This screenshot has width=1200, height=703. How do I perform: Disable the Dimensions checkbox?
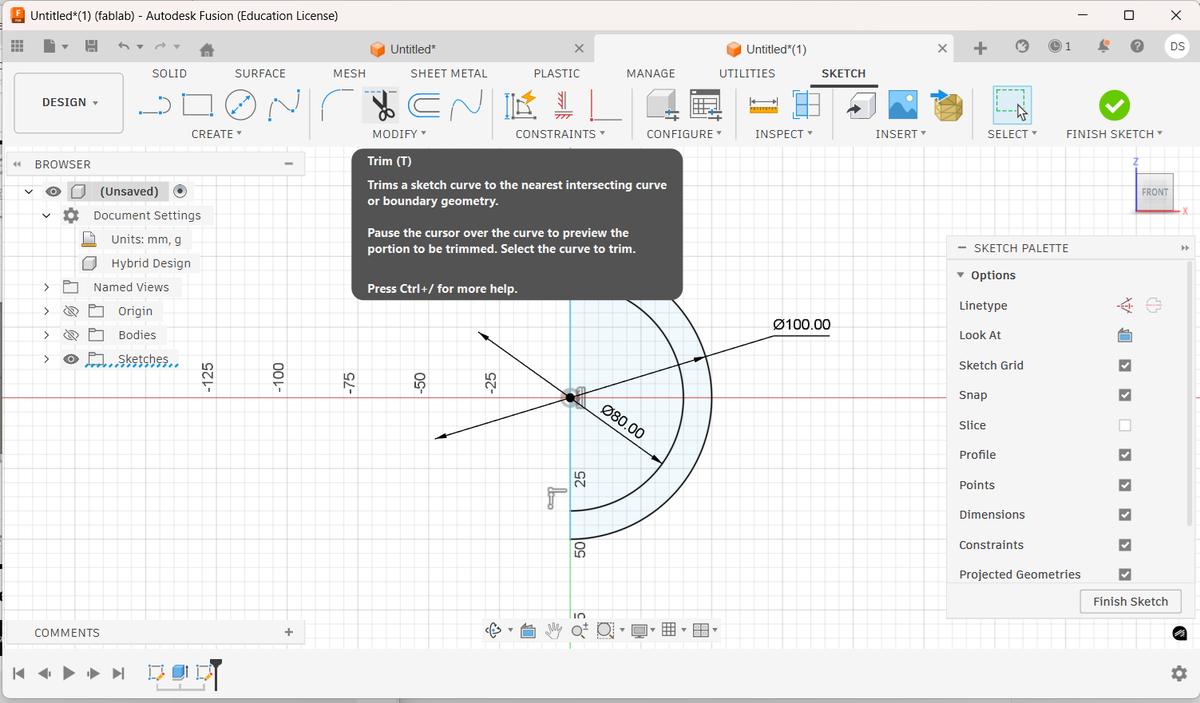point(1125,514)
